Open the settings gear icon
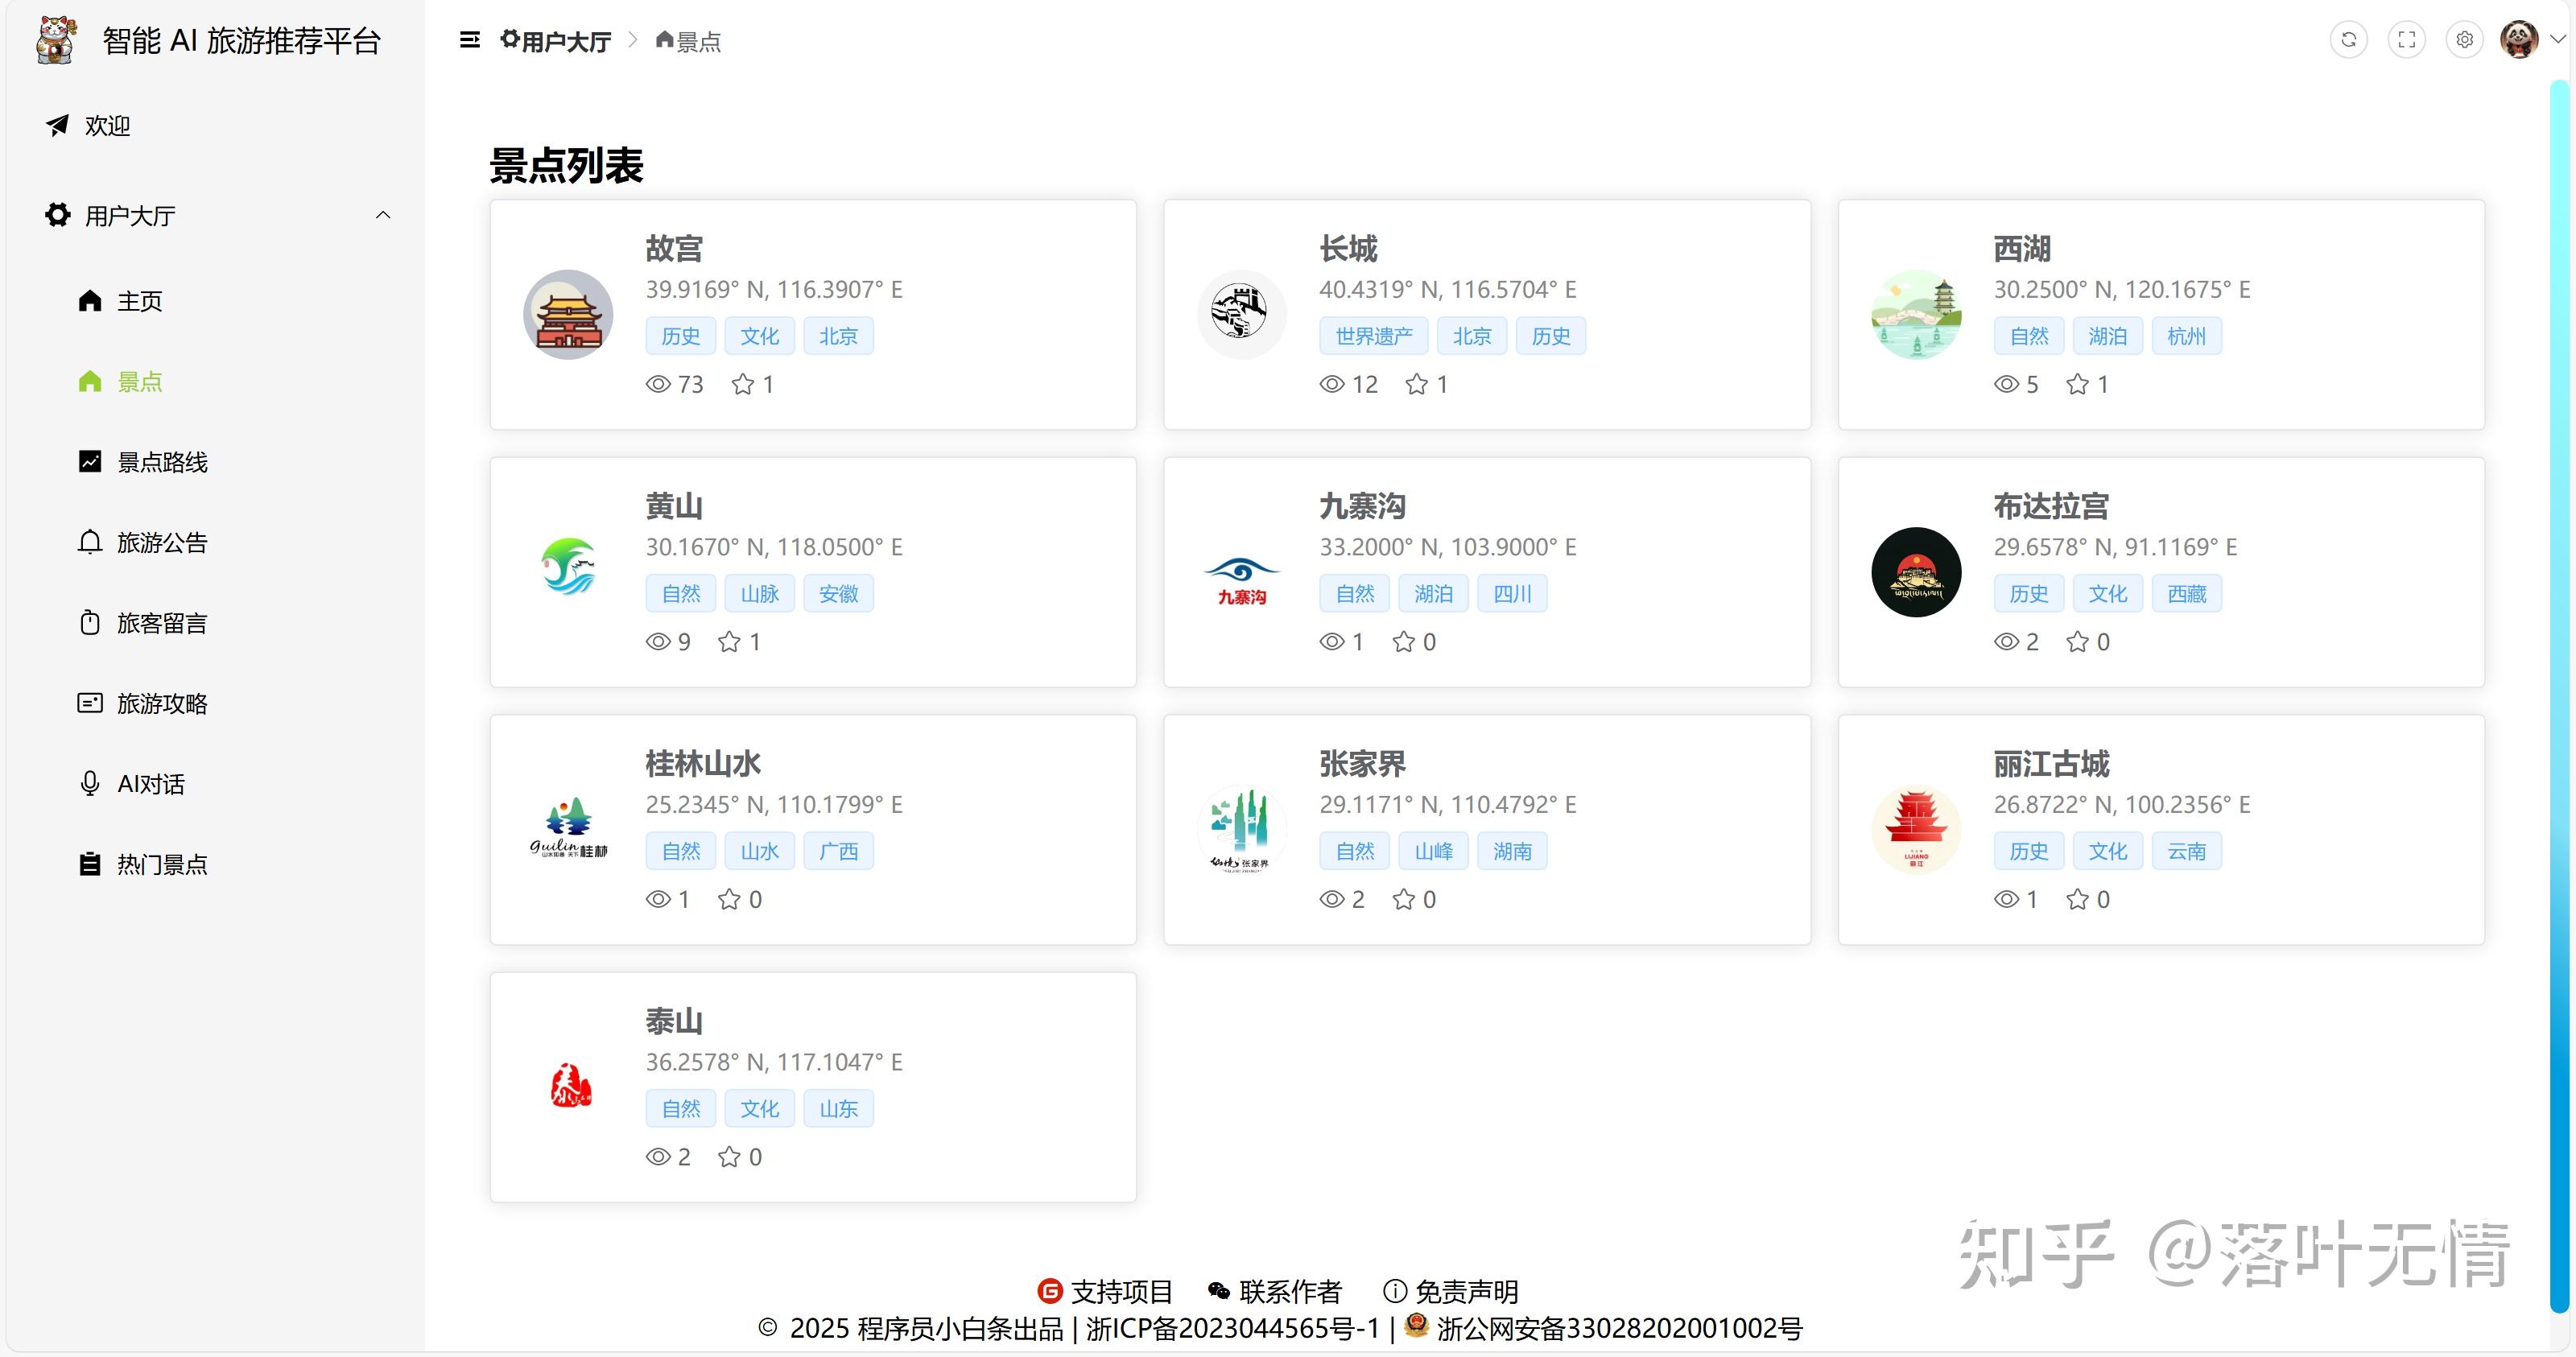The height and width of the screenshot is (1357, 2576). pyautogui.click(x=2464, y=39)
